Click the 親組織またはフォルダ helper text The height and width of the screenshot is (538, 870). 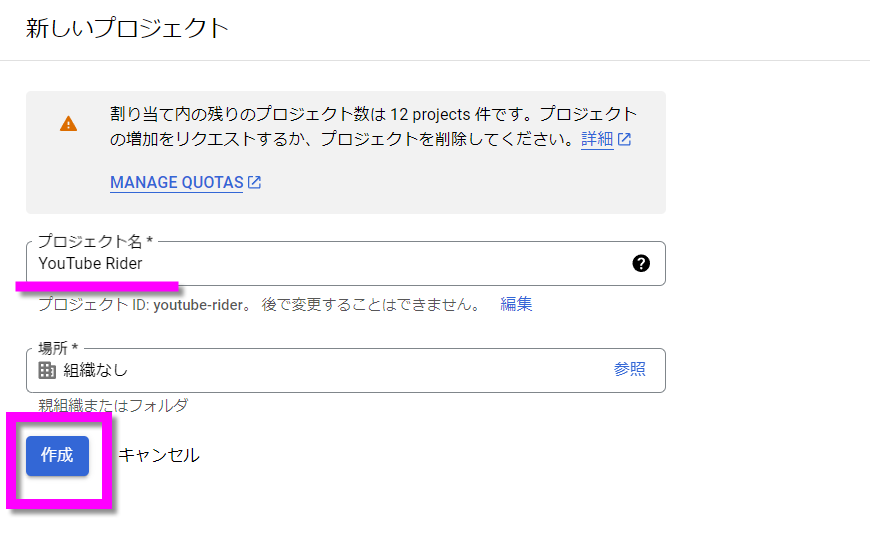113,405
